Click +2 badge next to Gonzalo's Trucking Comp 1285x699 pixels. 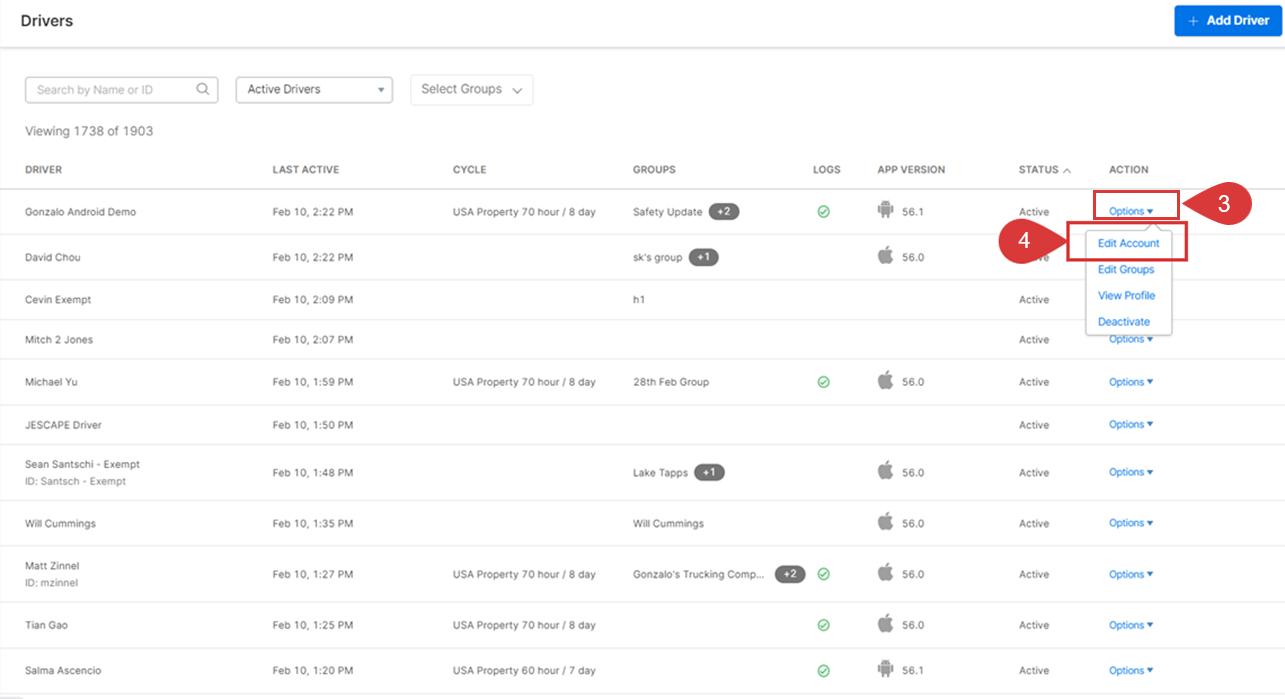coord(790,574)
